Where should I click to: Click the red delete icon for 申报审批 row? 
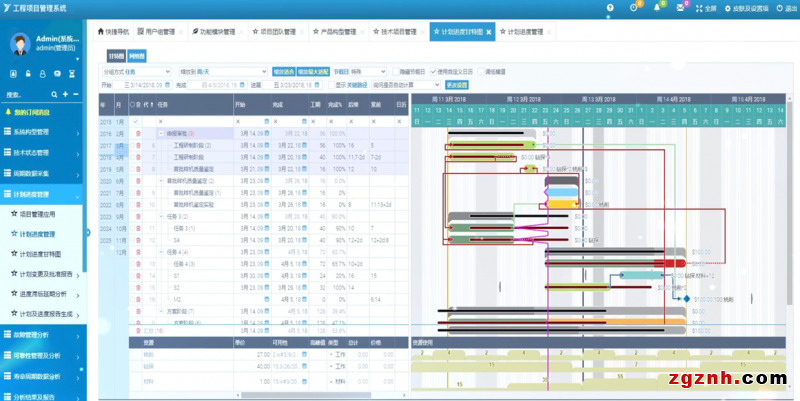click(136, 132)
